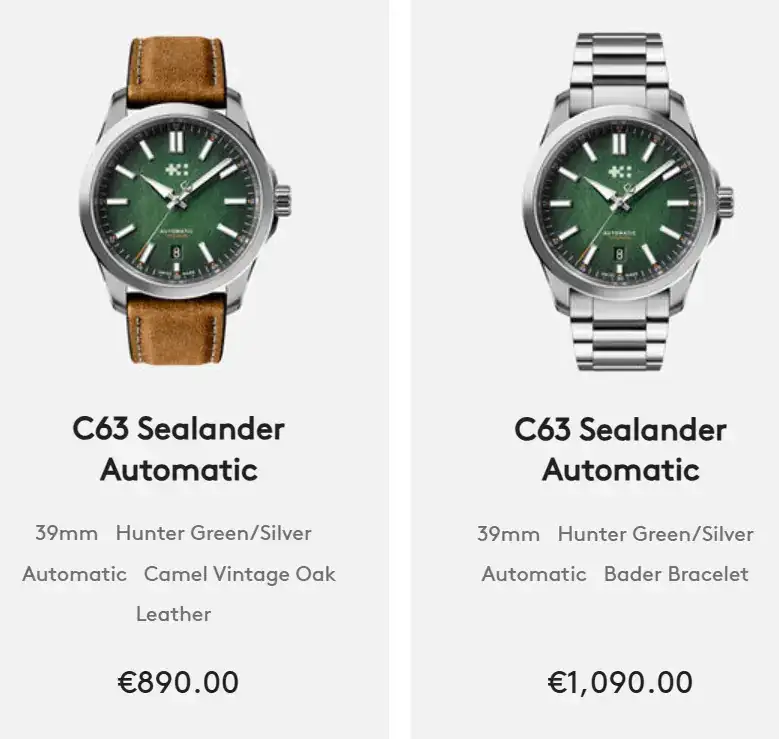Click the green dial of the leather strap watch
779x739 pixels.
[178, 203]
